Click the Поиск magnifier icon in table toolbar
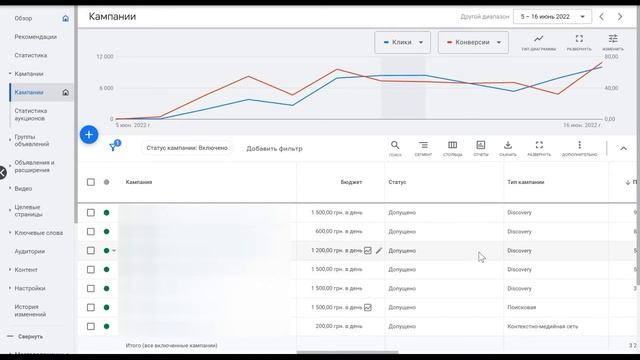The height and width of the screenshot is (360, 640). [x=395, y=145]
